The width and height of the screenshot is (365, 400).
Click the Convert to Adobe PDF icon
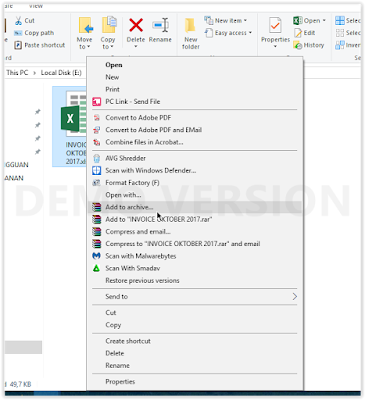[x=96, y=118]
